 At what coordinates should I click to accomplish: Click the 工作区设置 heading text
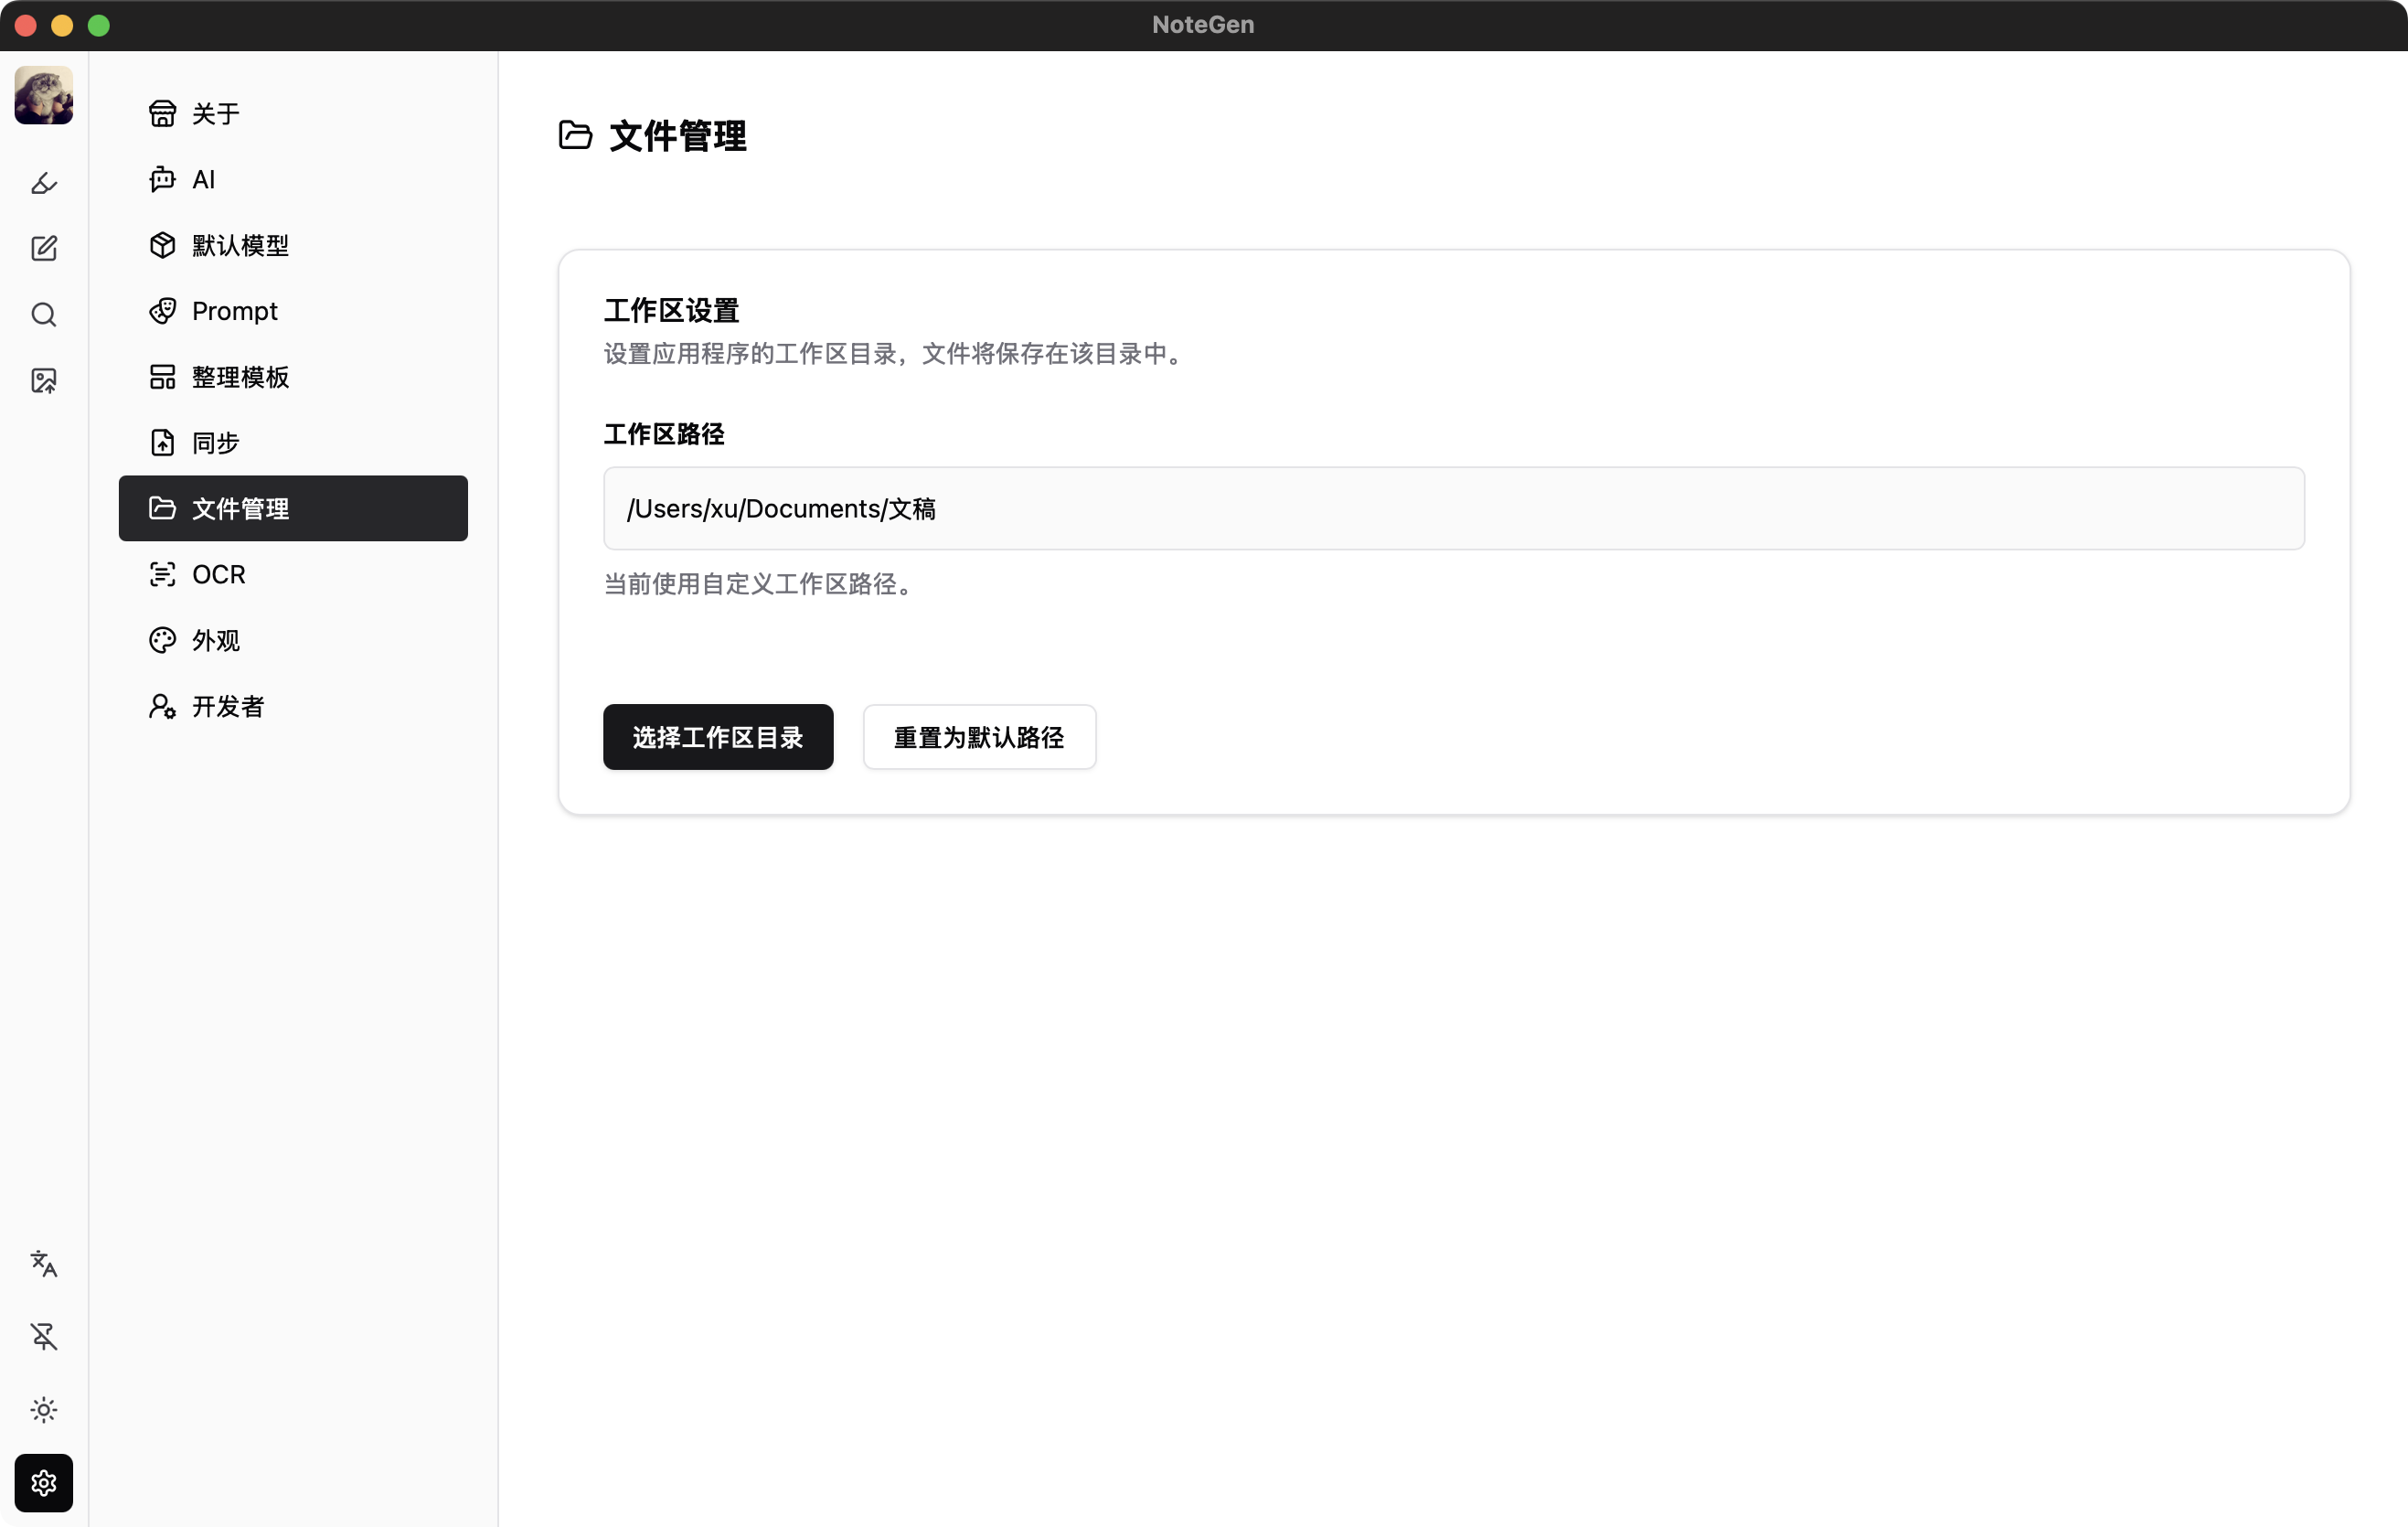pyautogui.click(x=671, y=311)
